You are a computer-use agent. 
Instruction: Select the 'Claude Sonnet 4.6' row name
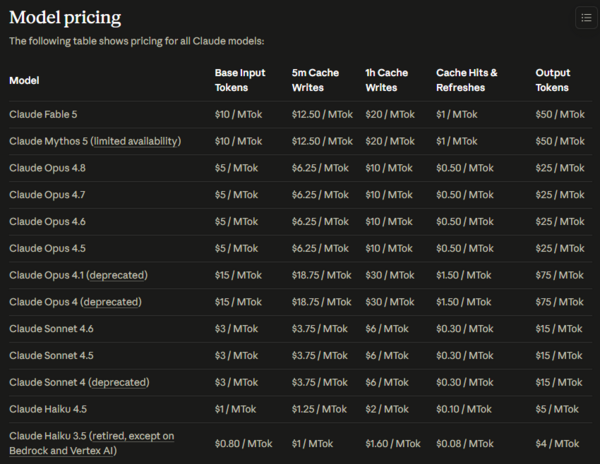coord(51,329)
